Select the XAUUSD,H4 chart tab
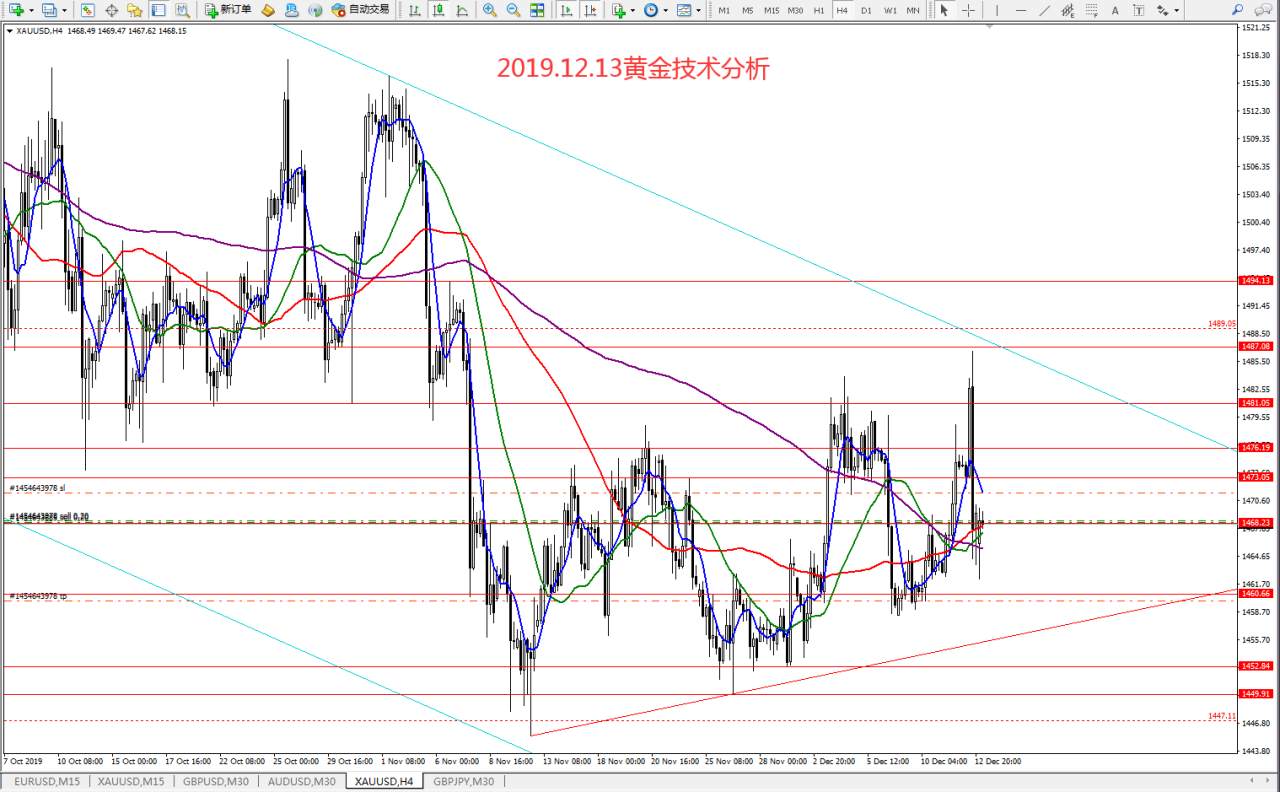The width and height of the screenshot is (1280, 792). pyautogui.click(x=383, y=781)
